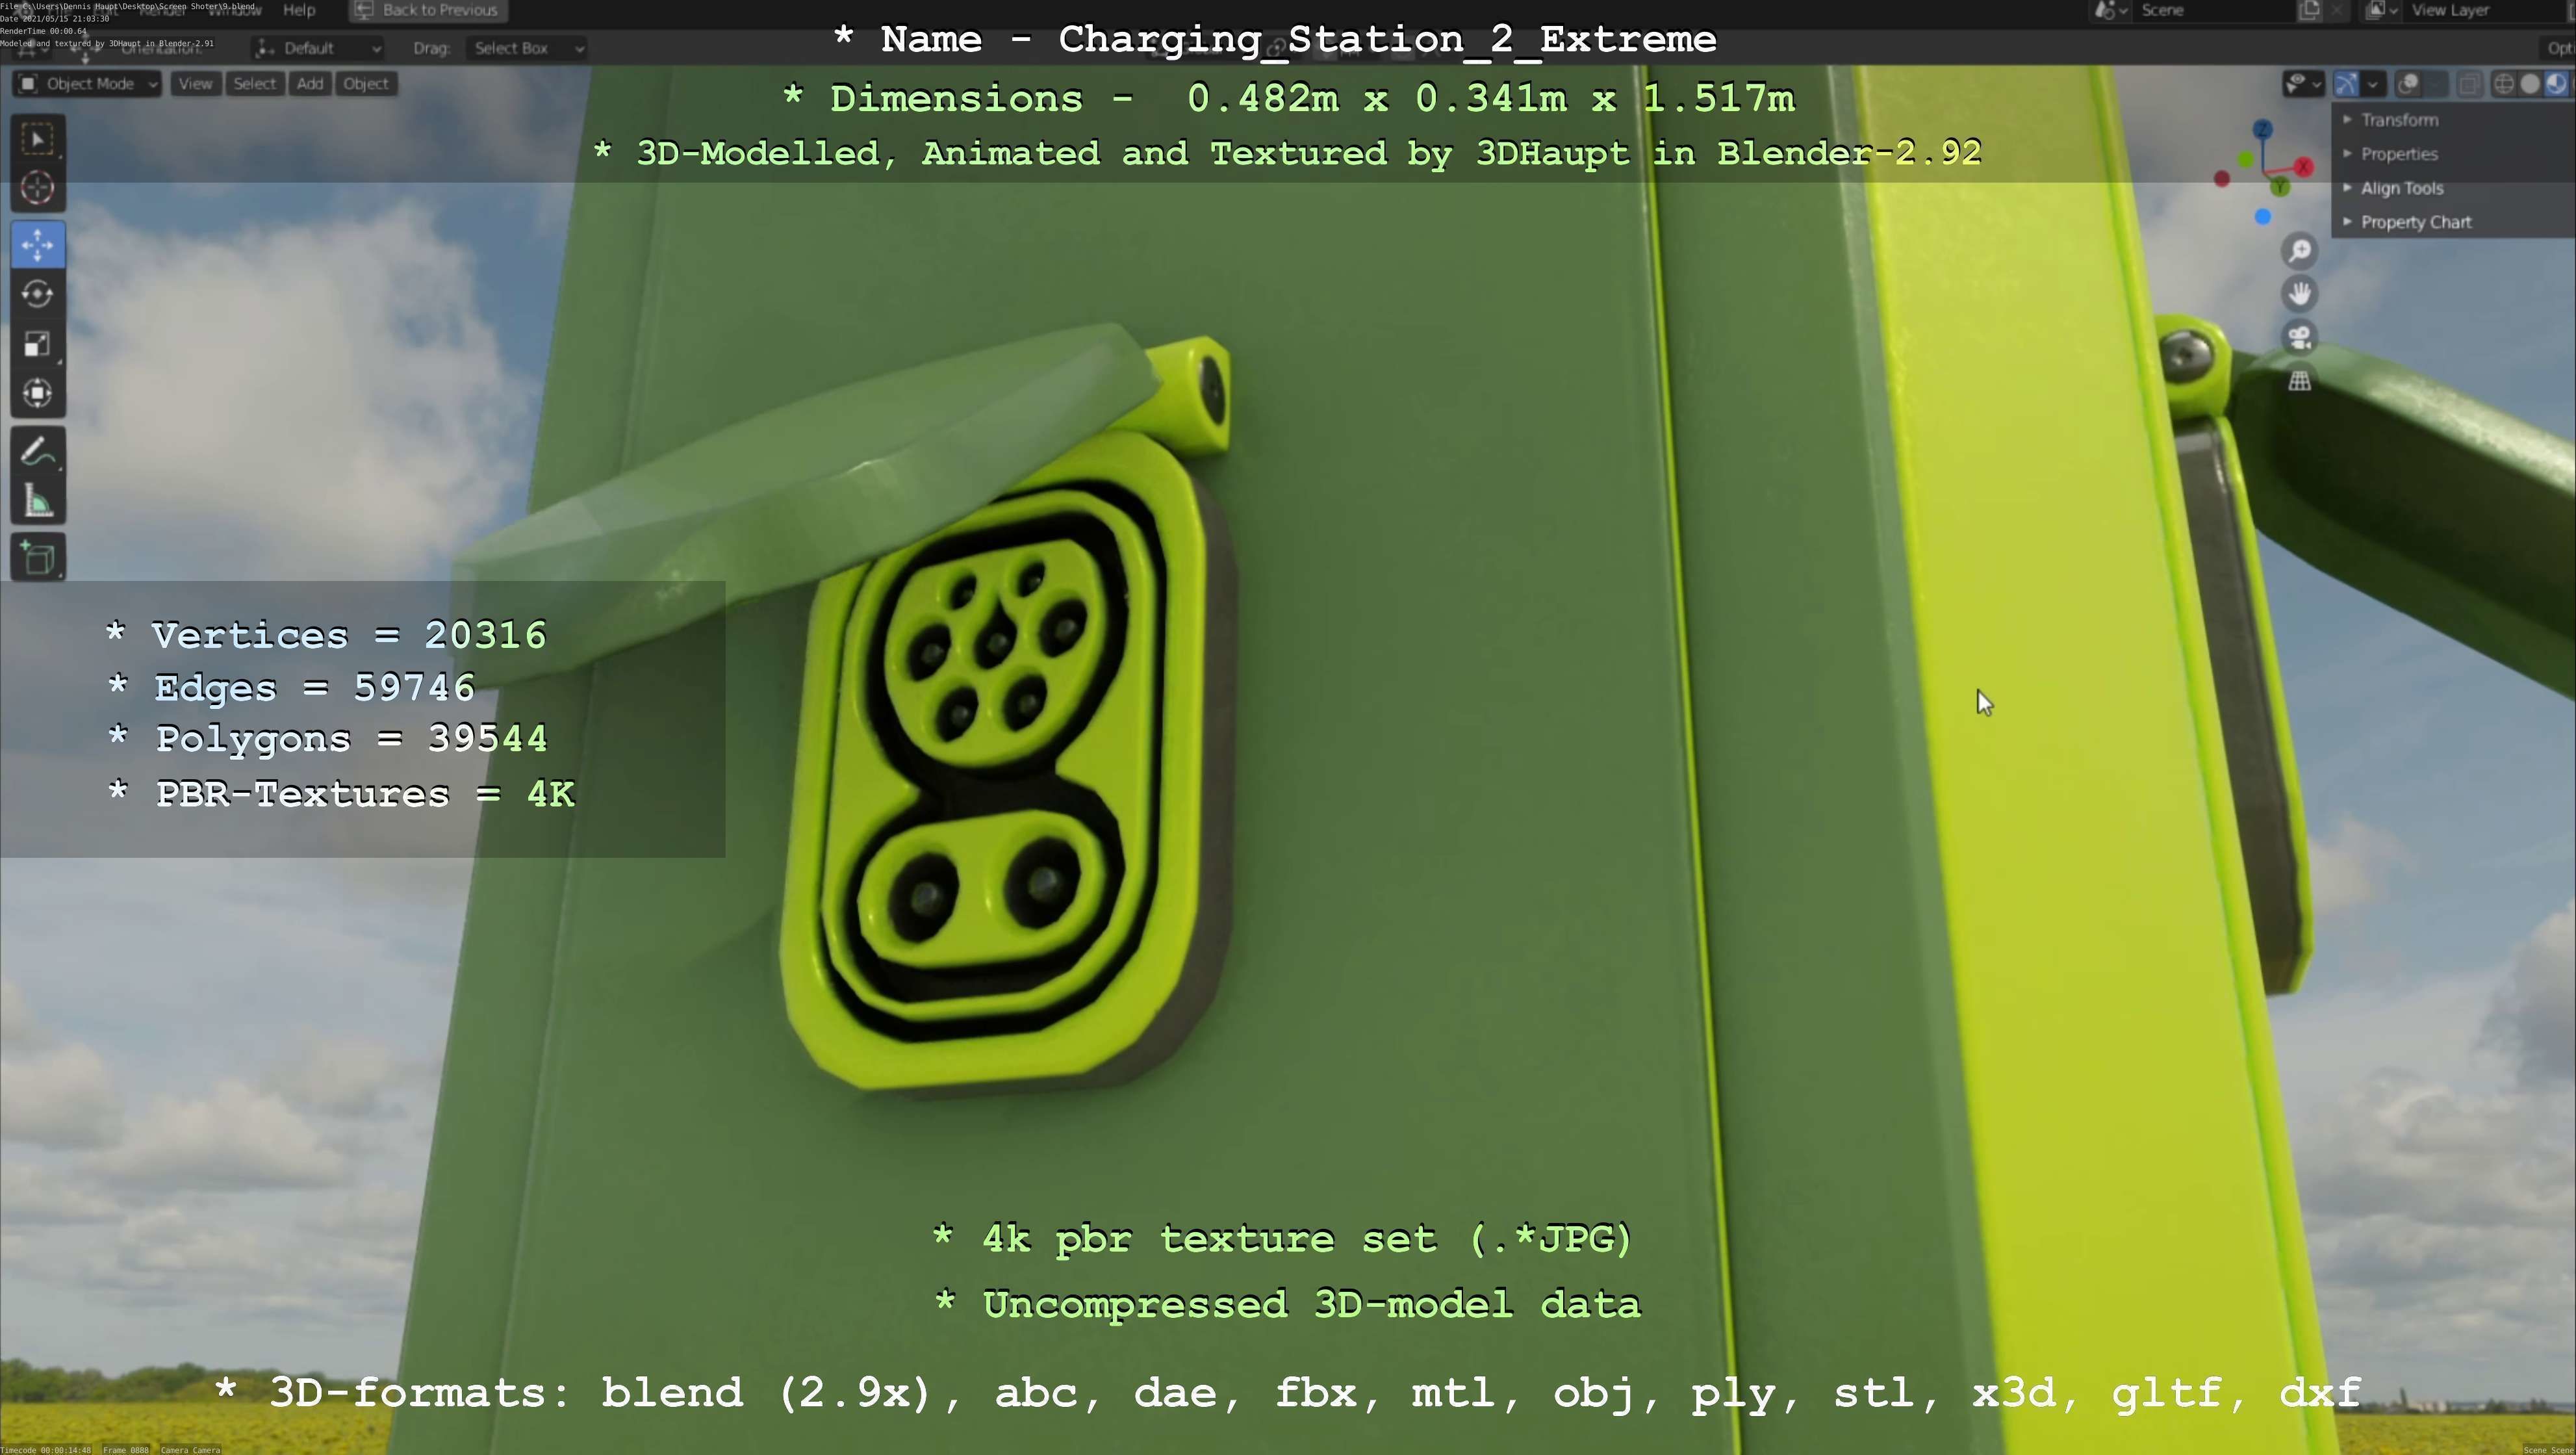Select the combined Transform tool
The width and height of the screenshot is (2576, 1455).
(38, 393)
